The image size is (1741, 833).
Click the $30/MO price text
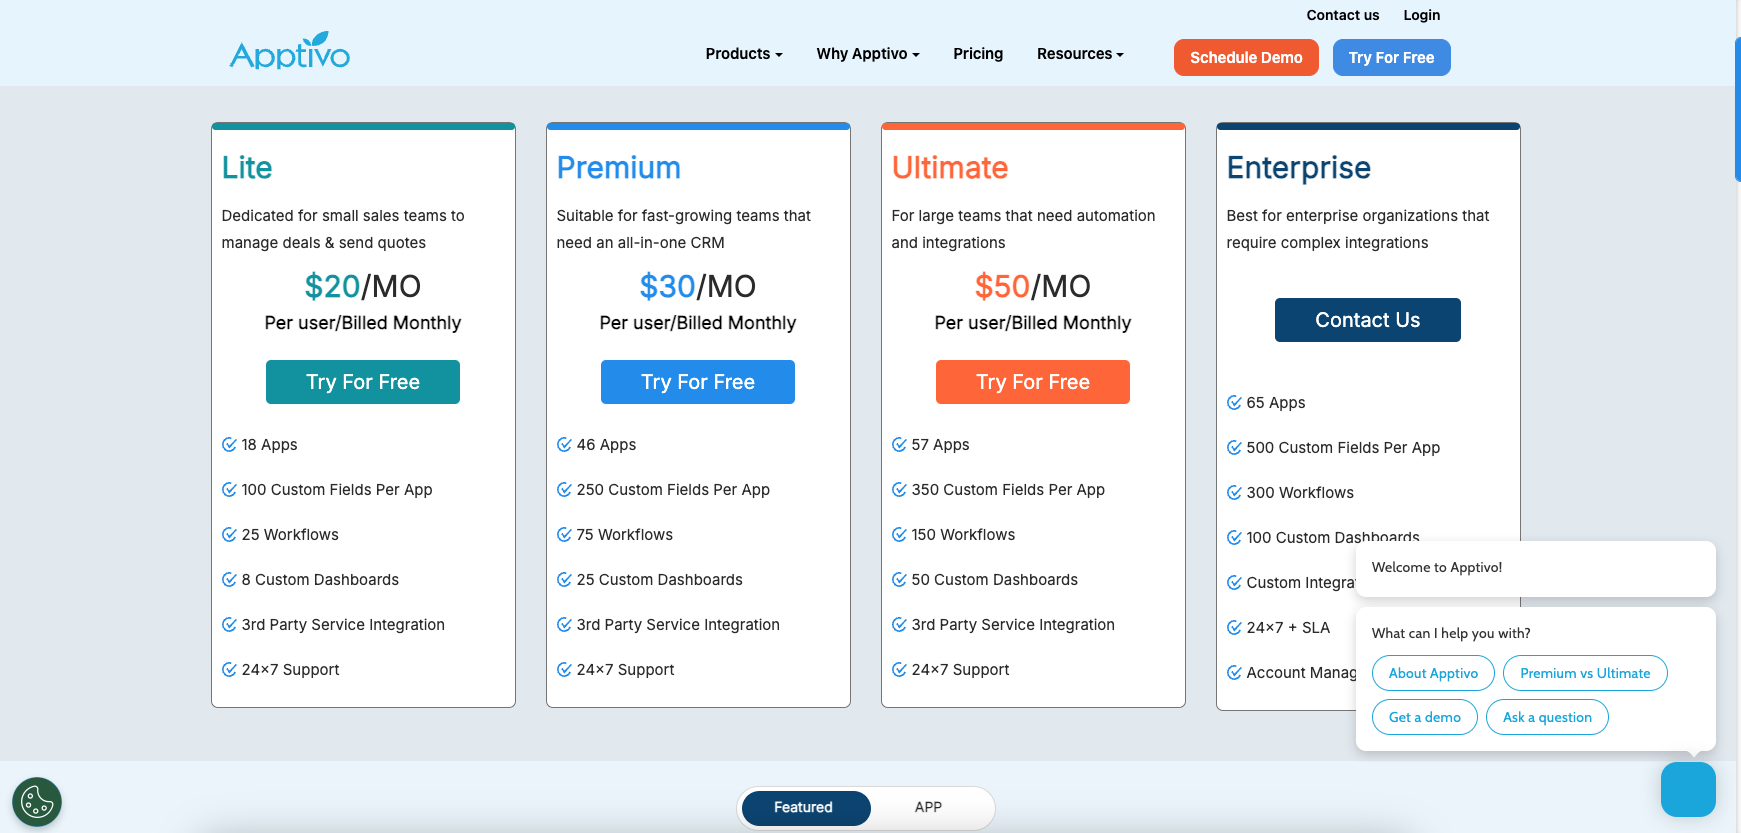698,287
